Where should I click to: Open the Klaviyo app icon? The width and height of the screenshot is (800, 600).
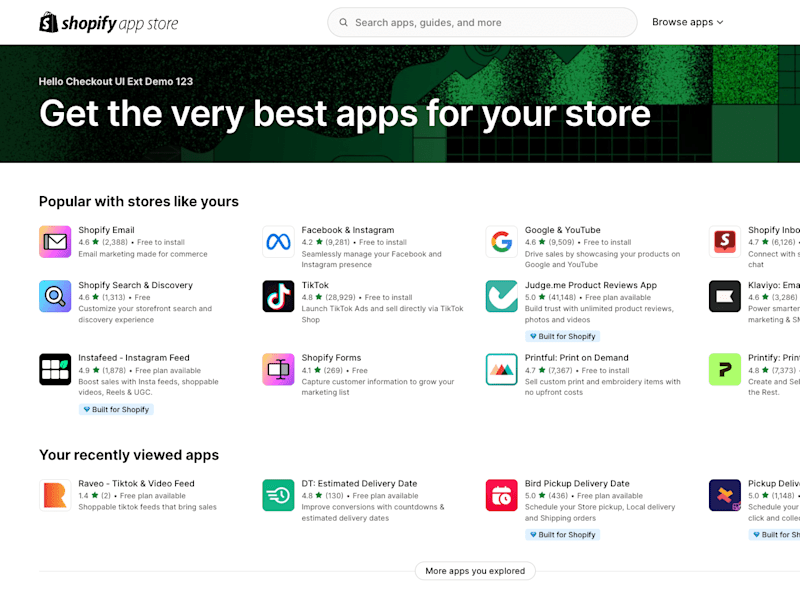pos(725,296)
